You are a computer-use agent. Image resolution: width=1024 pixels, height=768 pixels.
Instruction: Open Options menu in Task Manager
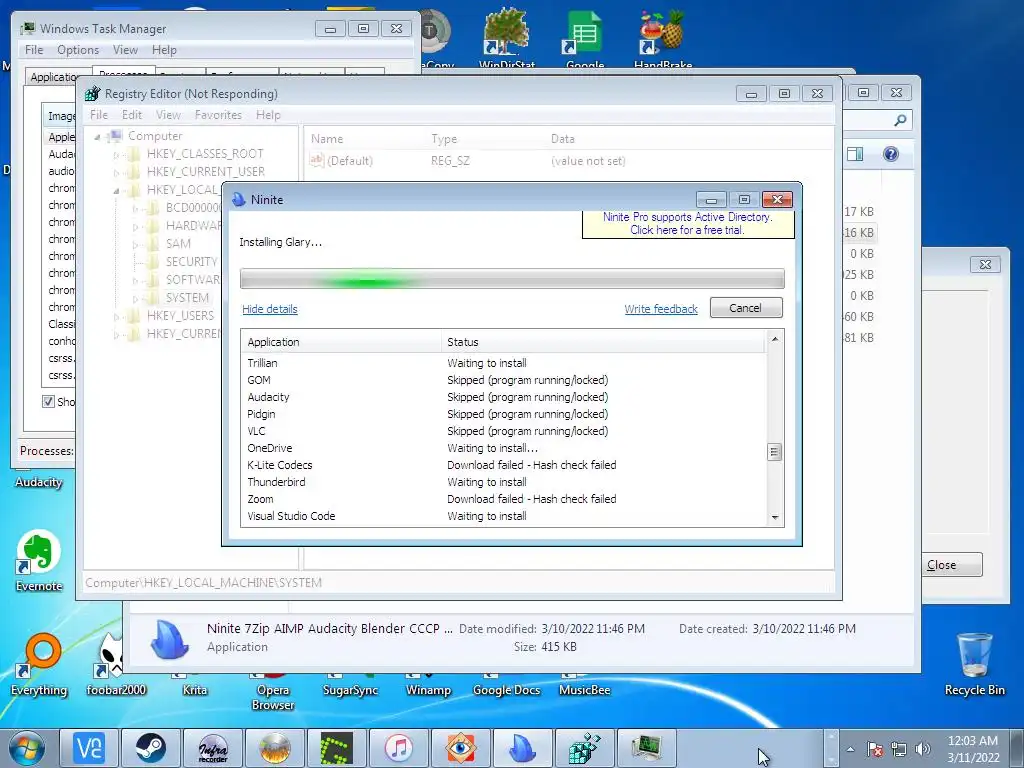click(x=78, y=50)
